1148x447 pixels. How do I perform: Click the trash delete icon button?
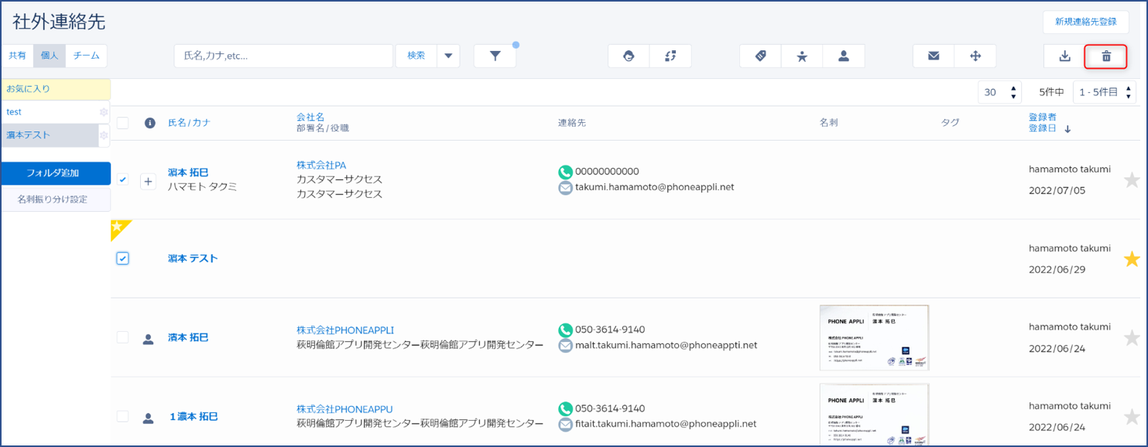(x=1106, y=56)
